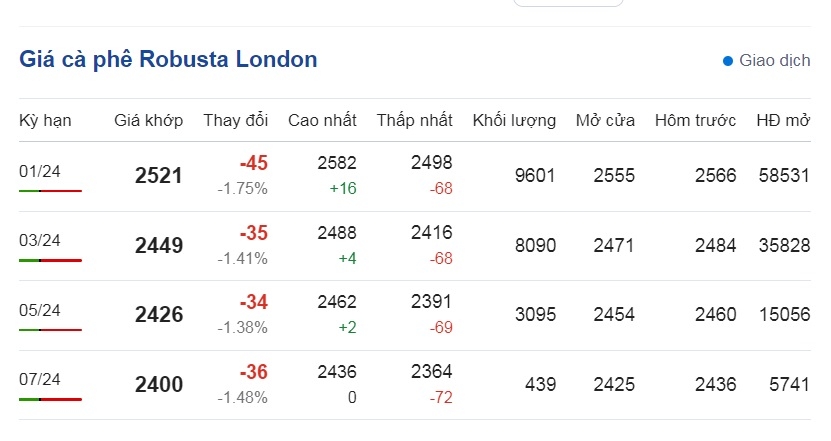831x441 pixels.
Task: Open the Giá cà phê Robusta London heading
Action: [168, 59]
